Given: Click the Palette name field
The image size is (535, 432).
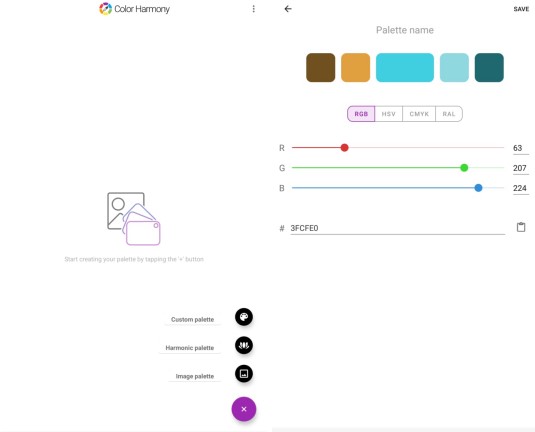Looking at the screenshot, I should coord(405,30).
